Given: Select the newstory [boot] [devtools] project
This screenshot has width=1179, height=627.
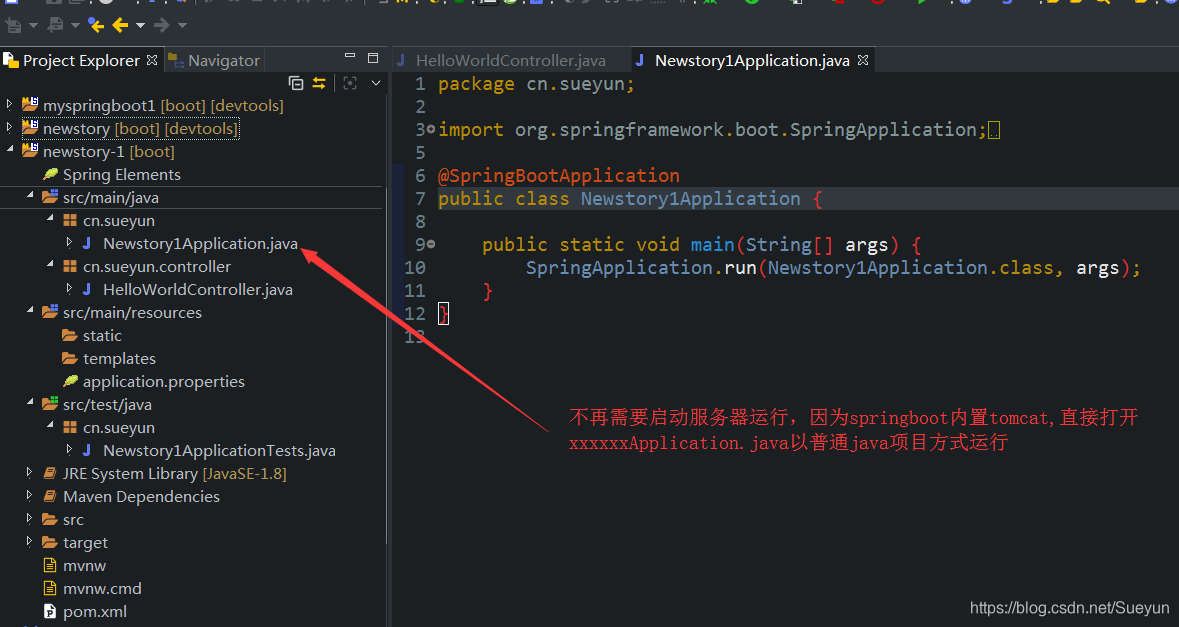Looking at the screenshot, I should coord(140,129).
